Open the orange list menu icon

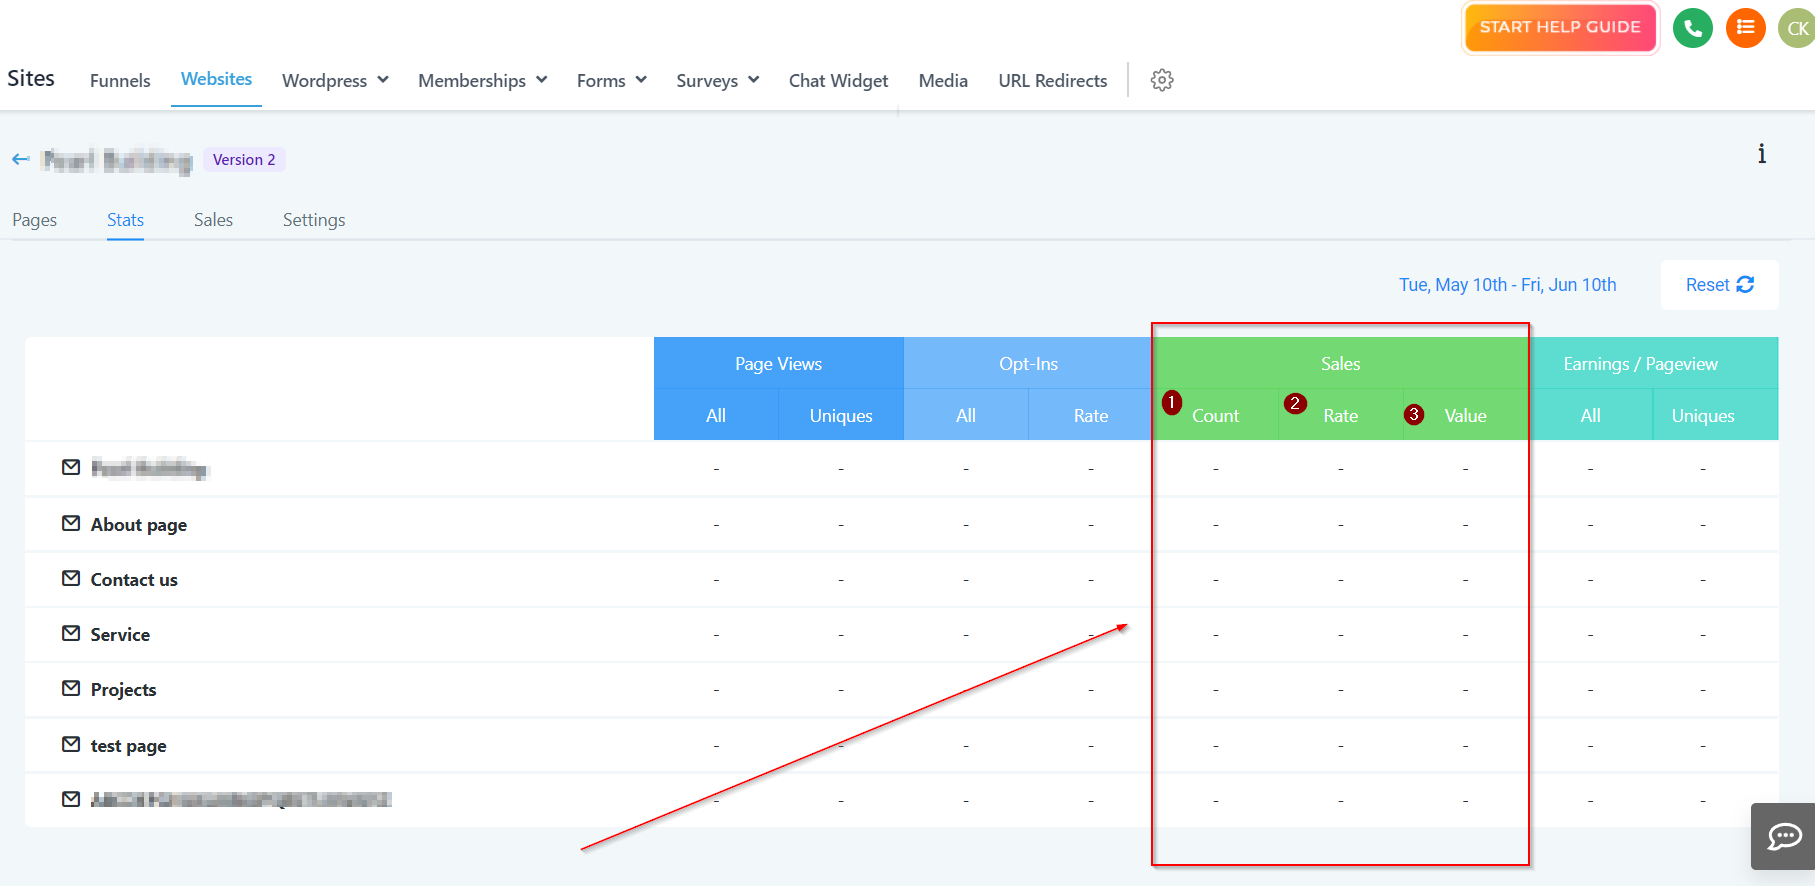click(1745, 28)
